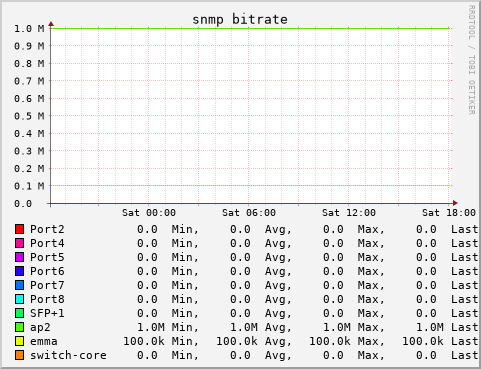Image resolution: width=481 pixels, height=369 pixels.
Task: Click the 1.0 M y-axis label
Action: 29,29
